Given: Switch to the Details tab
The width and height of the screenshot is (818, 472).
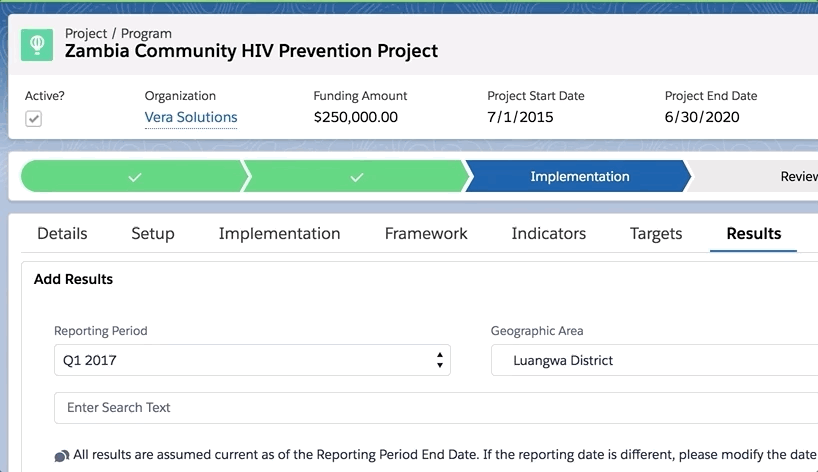Looking at the screenshot, I should [62, 234].
